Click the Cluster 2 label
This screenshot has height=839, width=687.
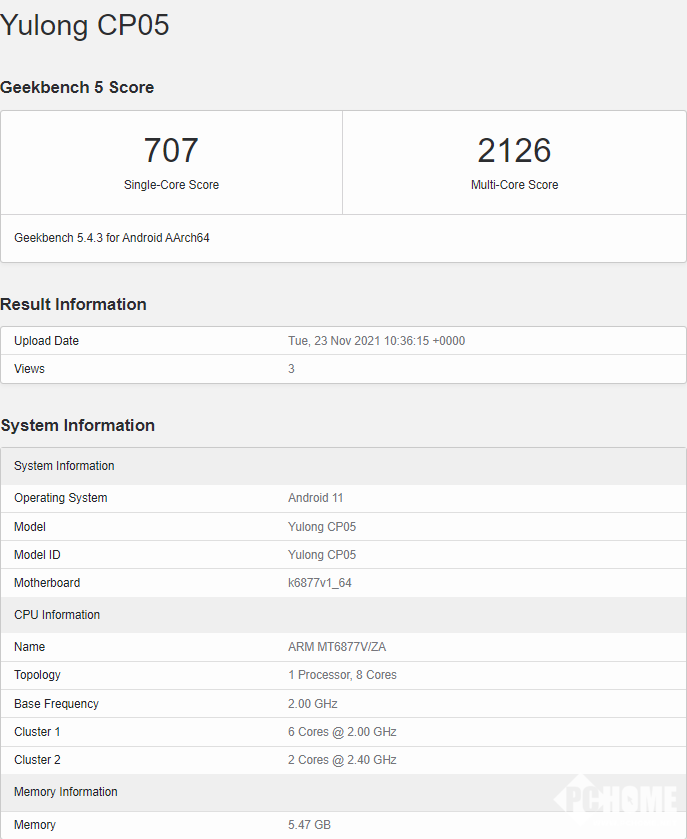tap(37, 760)
